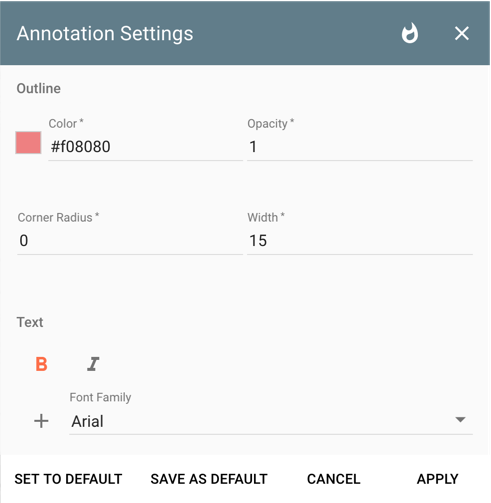Click Set to Default button
The width and height of the screenshot is (491, 503).
68,479
